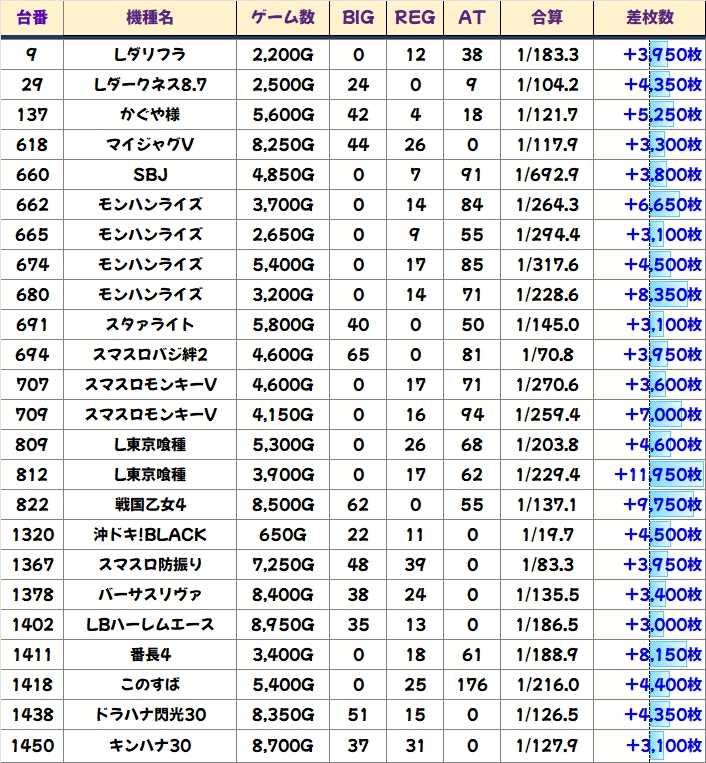The width and height of the screenshot is (706, 763).
Task: Click machine number 809
Action: [x=32, y=445]
